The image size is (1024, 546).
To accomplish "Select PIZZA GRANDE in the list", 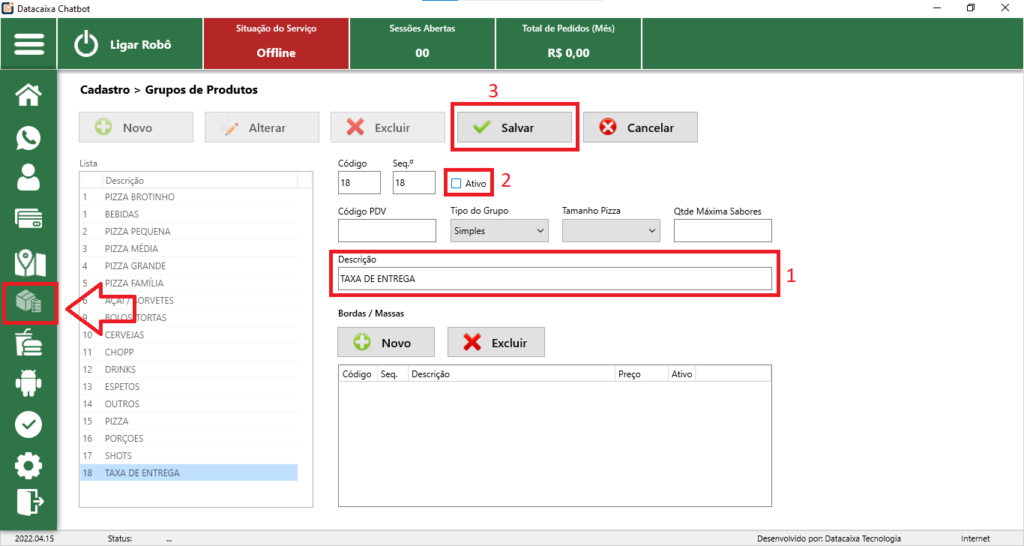I will tap(135, 266).
